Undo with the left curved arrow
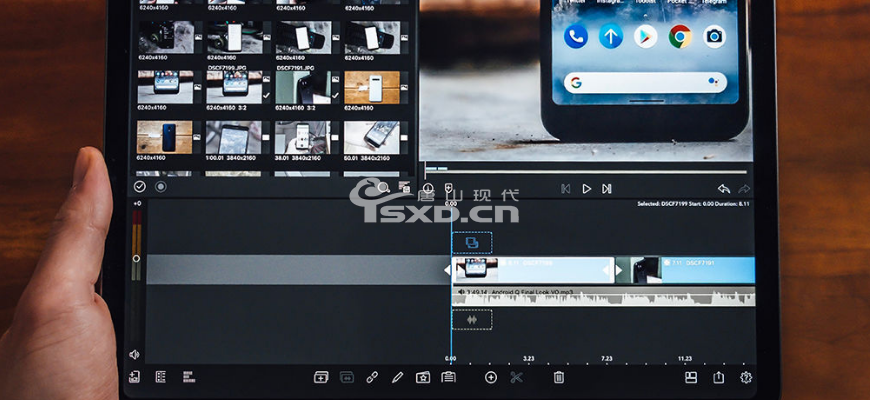The height and width of the screenshot is (400, 870). tap(724, 189)
